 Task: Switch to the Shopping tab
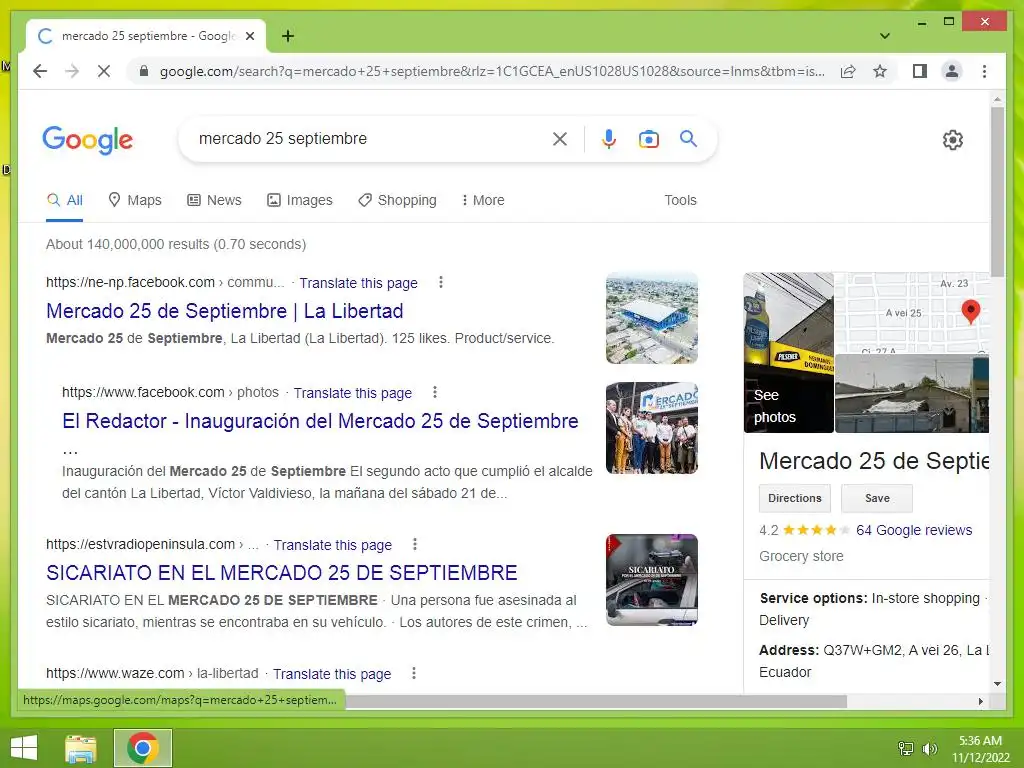click(397, 200)
